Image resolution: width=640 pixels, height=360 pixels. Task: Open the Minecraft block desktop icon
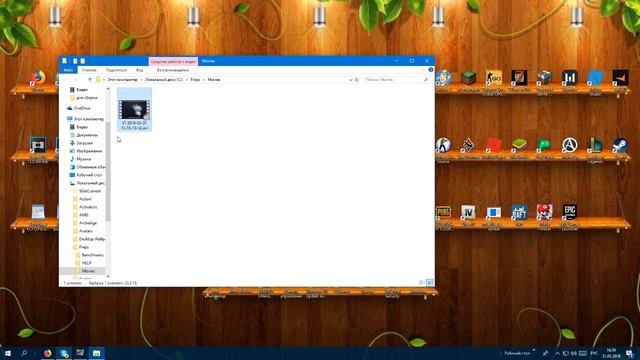(x=469, y=78)
